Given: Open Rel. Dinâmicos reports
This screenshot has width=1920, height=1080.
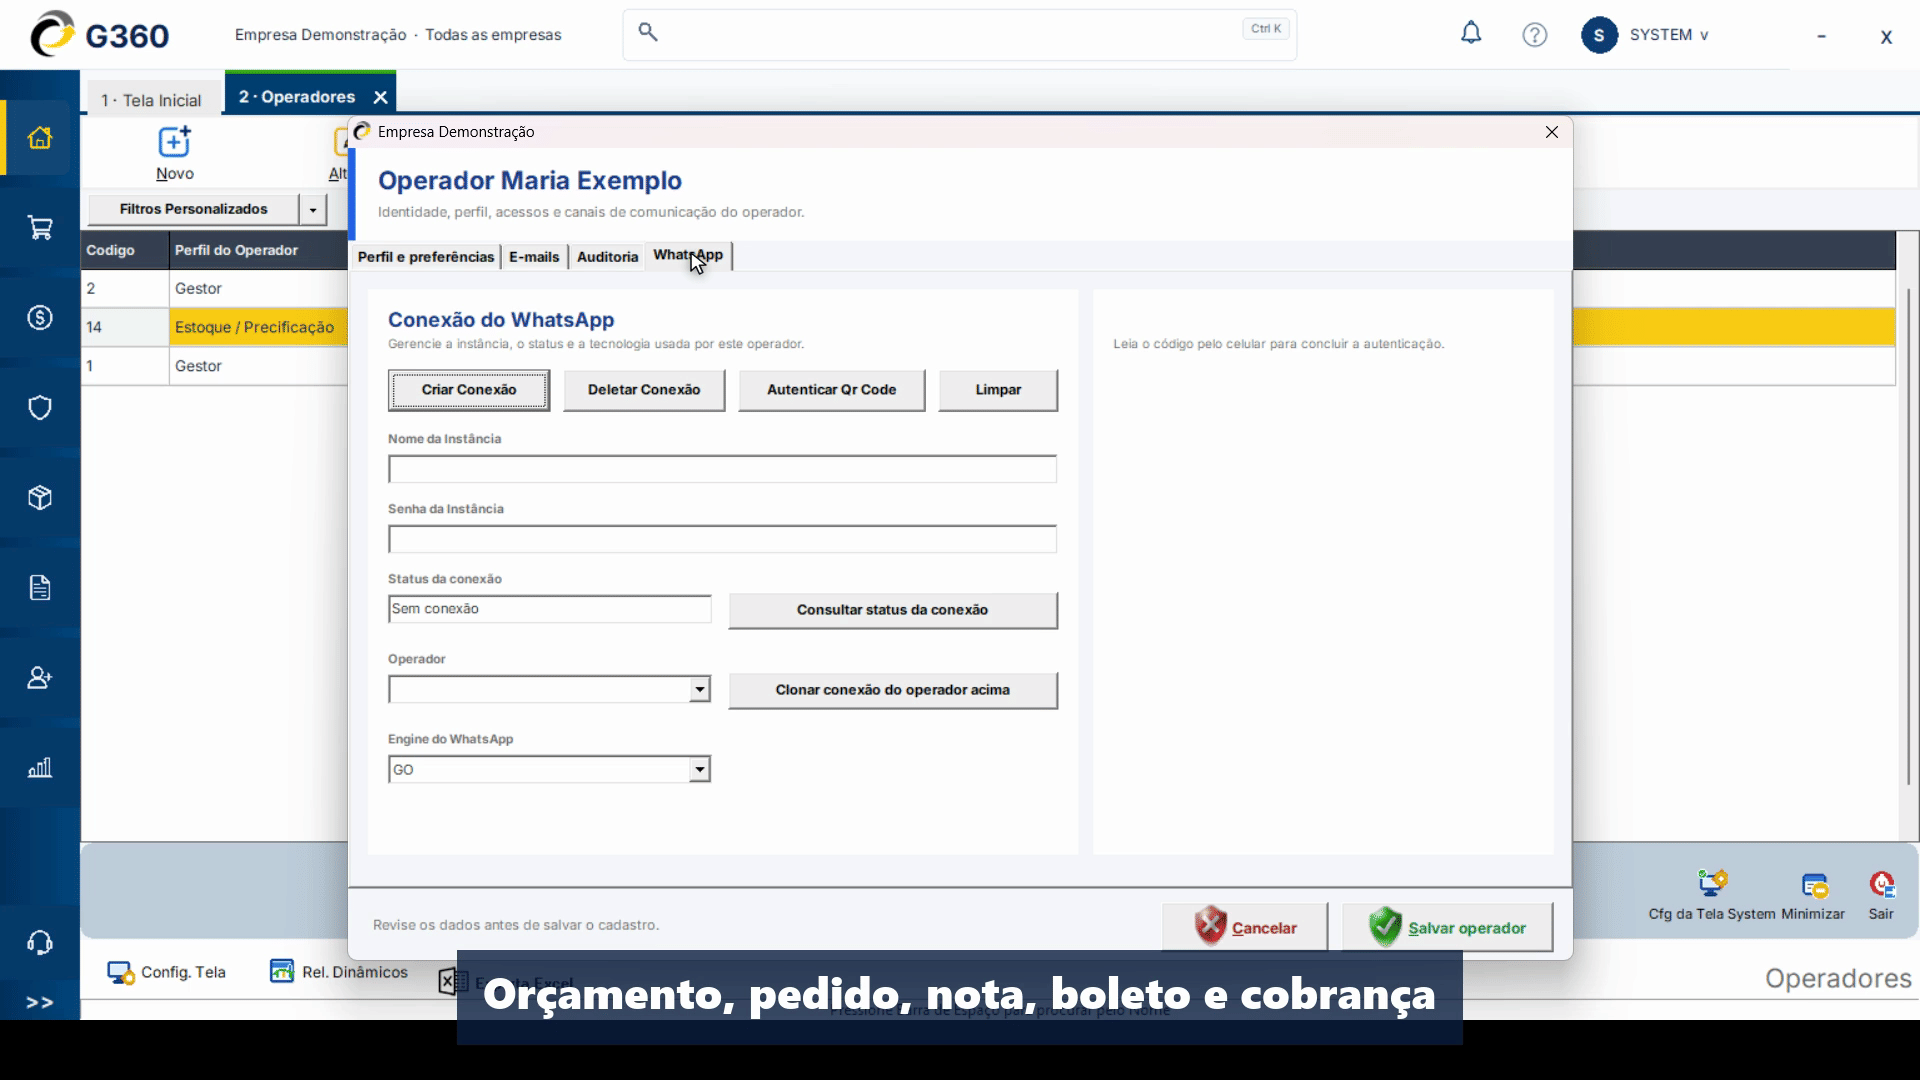Looking at the screenshot, I should (339, 972).
